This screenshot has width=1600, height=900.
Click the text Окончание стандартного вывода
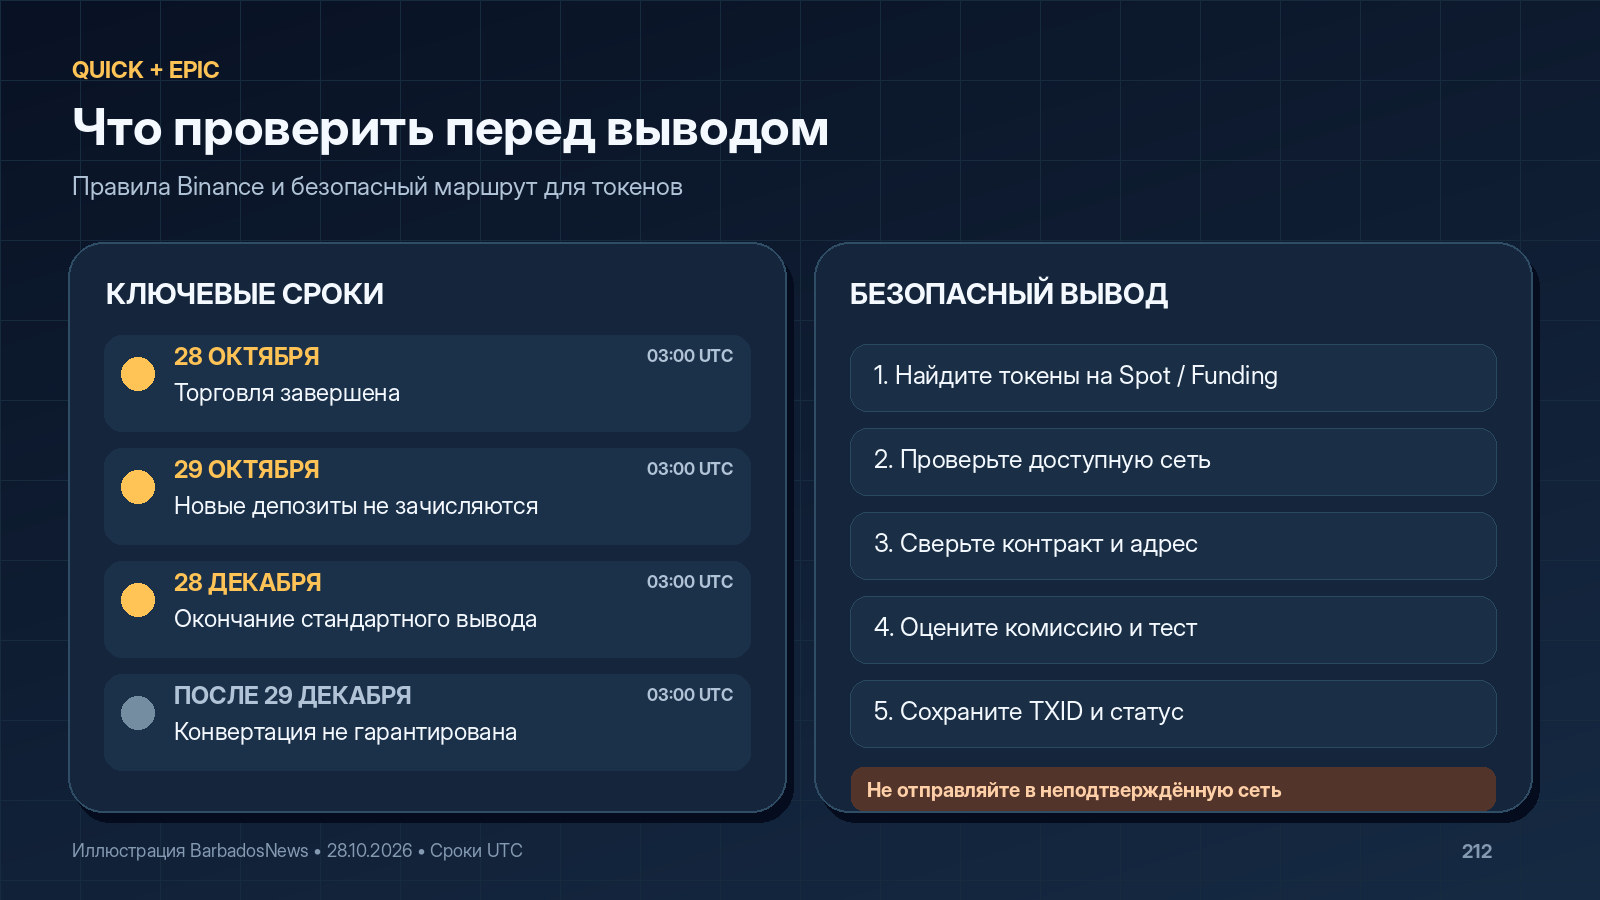(x=355, y=619)
